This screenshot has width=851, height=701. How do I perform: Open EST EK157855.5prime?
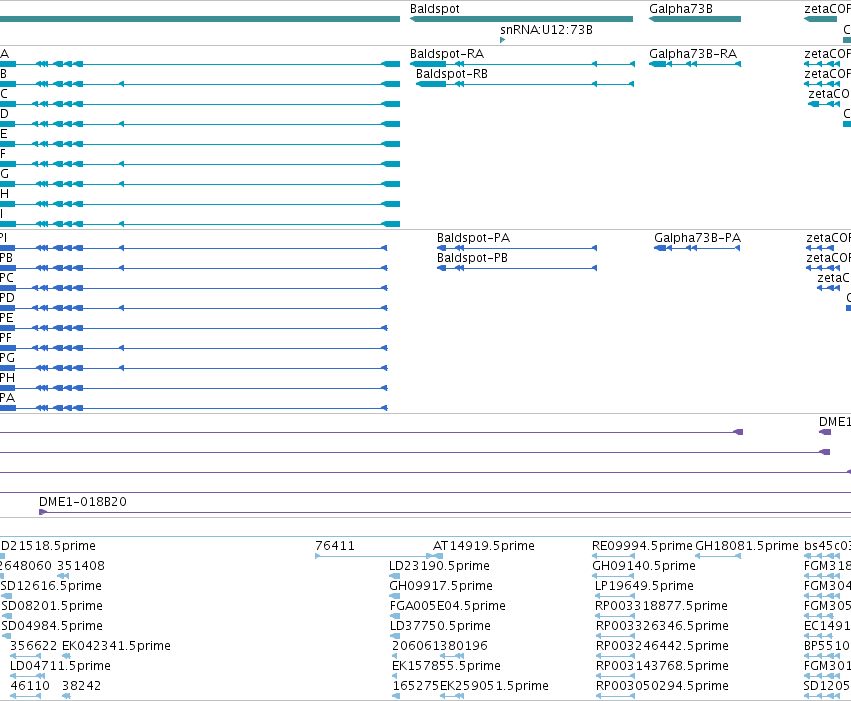[446, 666]
